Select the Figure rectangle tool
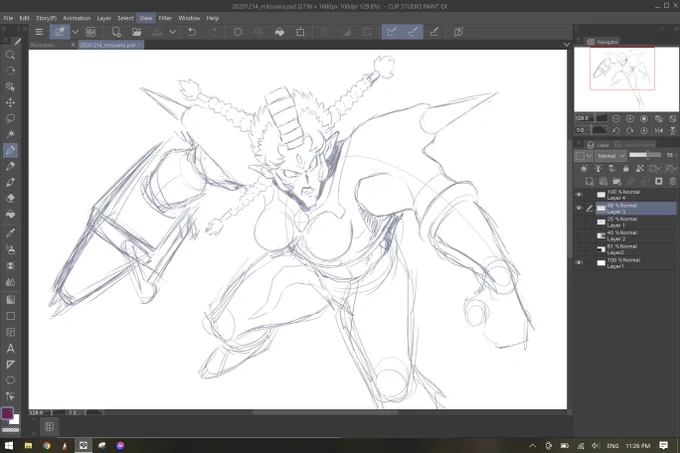This screenshot has height=453, width=680. tap(10, 316)
